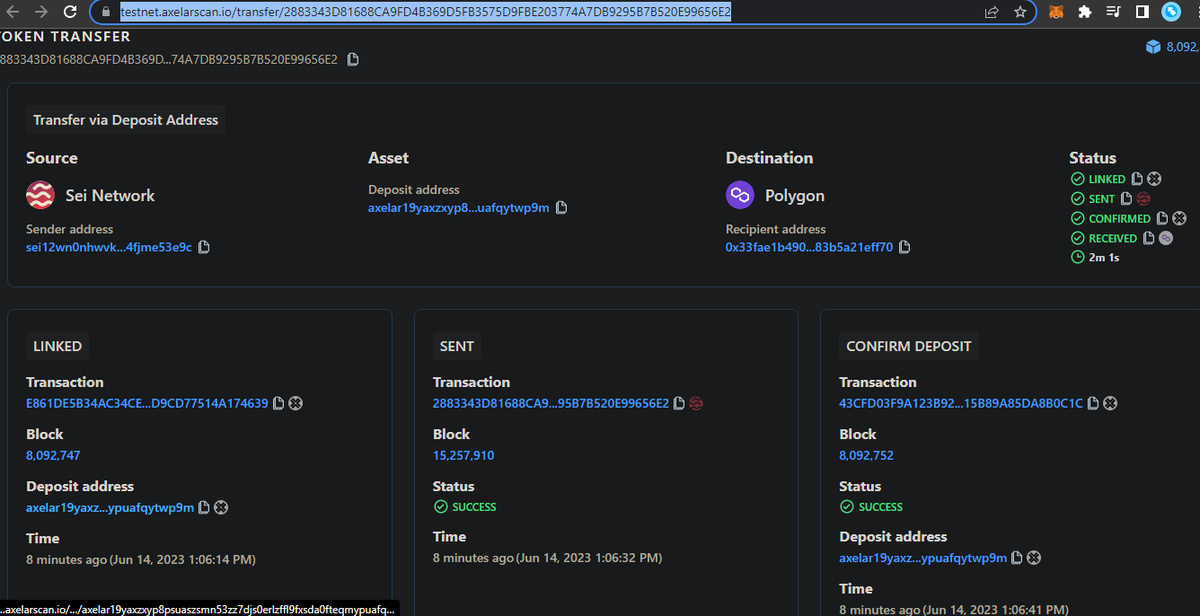Open Axelar explorer icon beside 43CFD03F transaction
Viewport: 1200px width, 616px height.
point(1110,403)
